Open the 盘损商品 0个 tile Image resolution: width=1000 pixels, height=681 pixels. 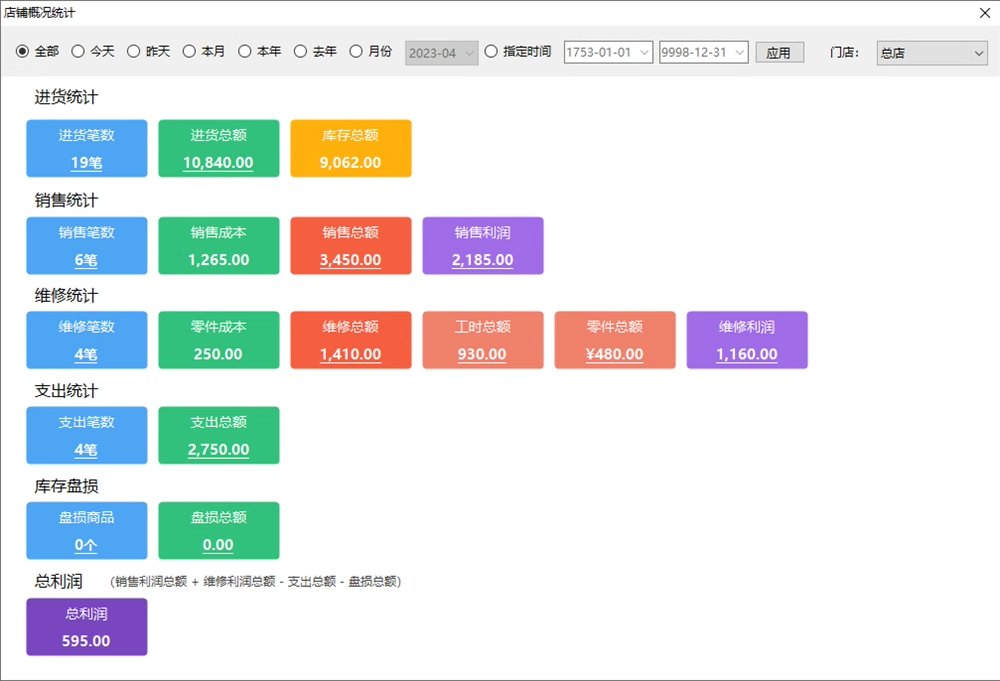point(87,531)
